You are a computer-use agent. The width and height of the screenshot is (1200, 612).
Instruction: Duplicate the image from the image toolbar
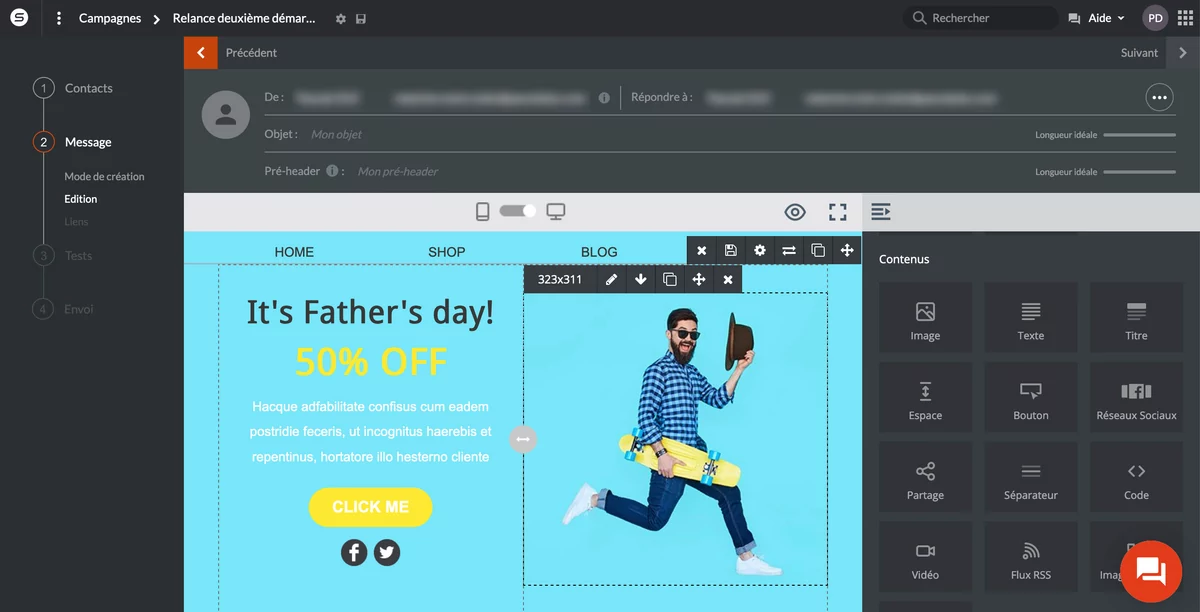tap(670, 279)
